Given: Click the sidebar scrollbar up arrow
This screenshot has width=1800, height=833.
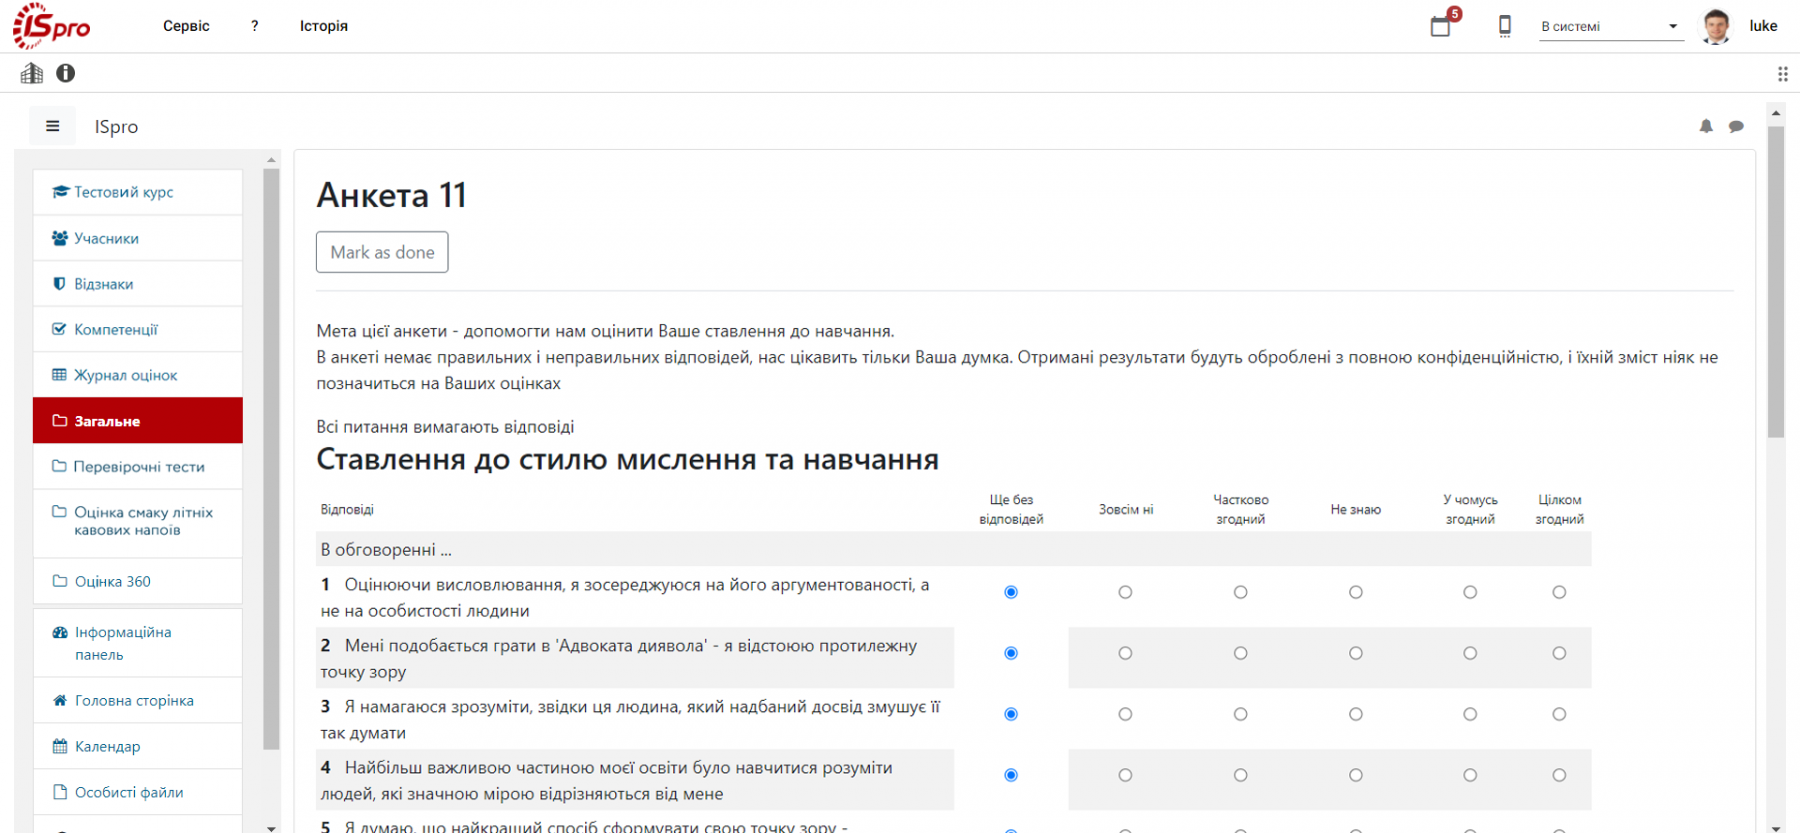Looking at the screenshot, I should (271, 159).
